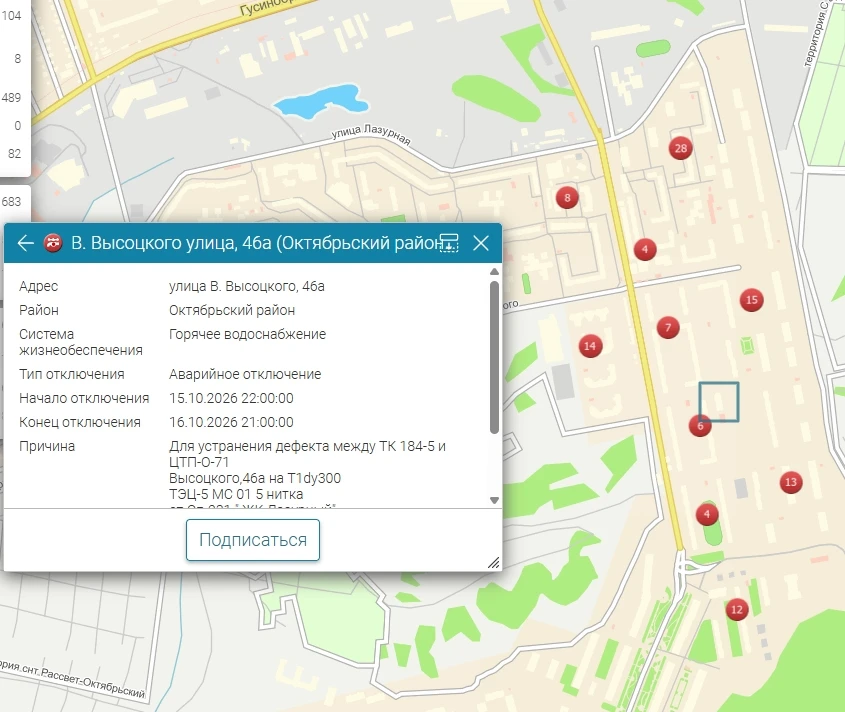Subscribe via the Подписаться button

coord(253,540)
